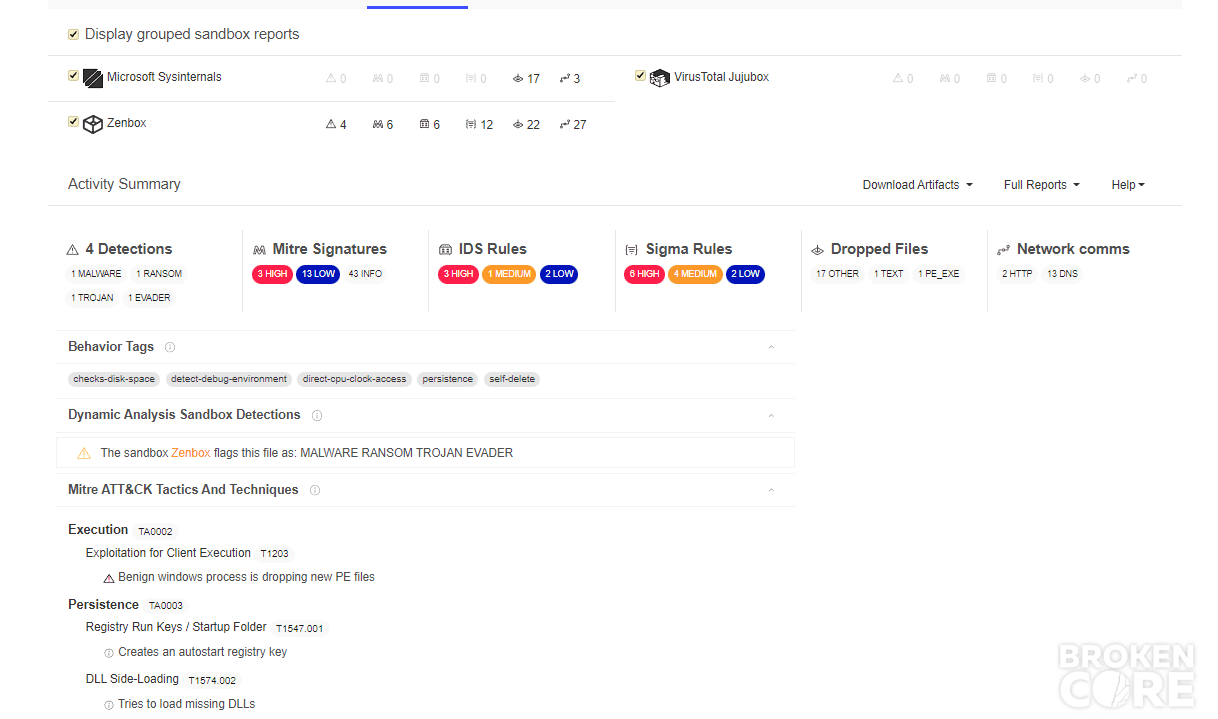Uncheck the Microsoft Sysinternals sandbox checkbox
Image resolution: width=1218 pixels, height=719 pixels.
(73, 75)
